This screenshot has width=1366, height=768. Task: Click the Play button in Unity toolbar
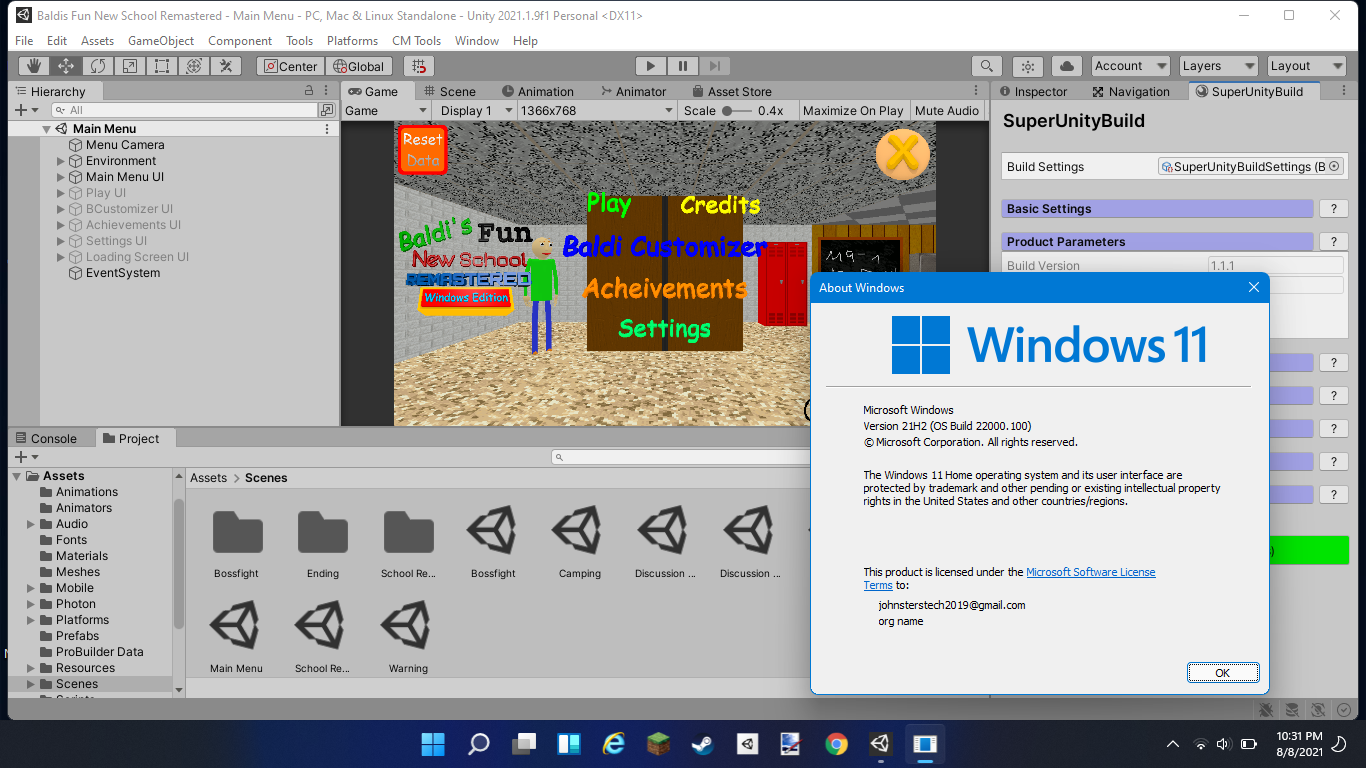coord(651,66)
